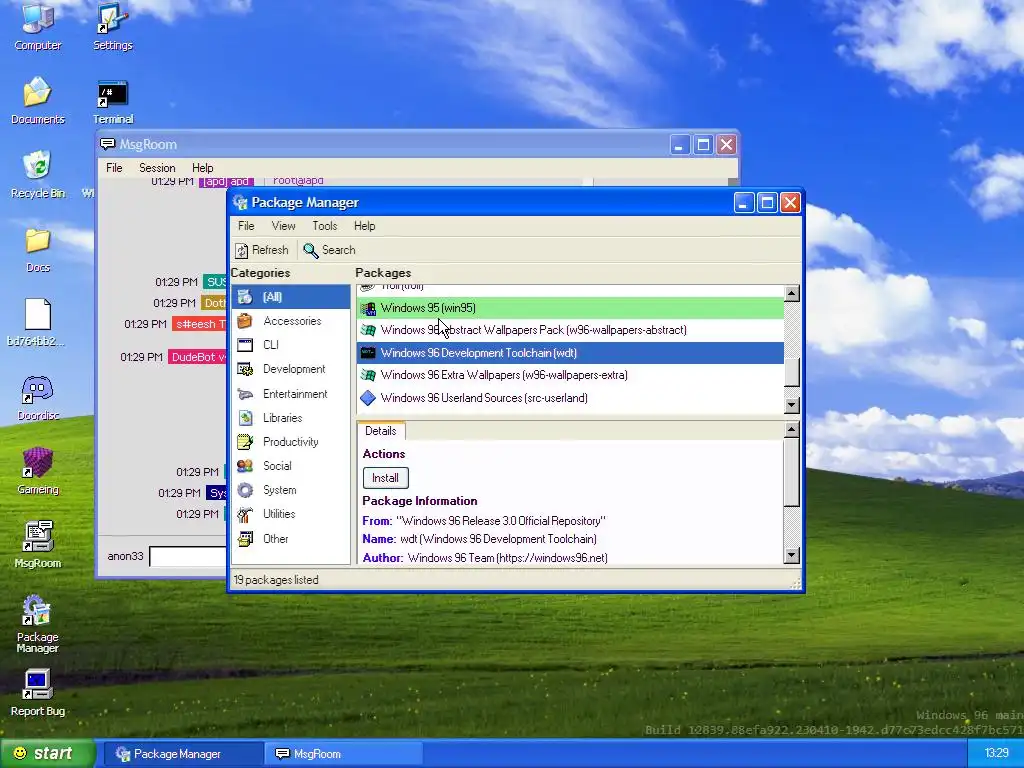Image resolution: width=1024 pixels, height=768 pixels.
Task: Select the Entertainment category
Action: (x=291, y=394)
